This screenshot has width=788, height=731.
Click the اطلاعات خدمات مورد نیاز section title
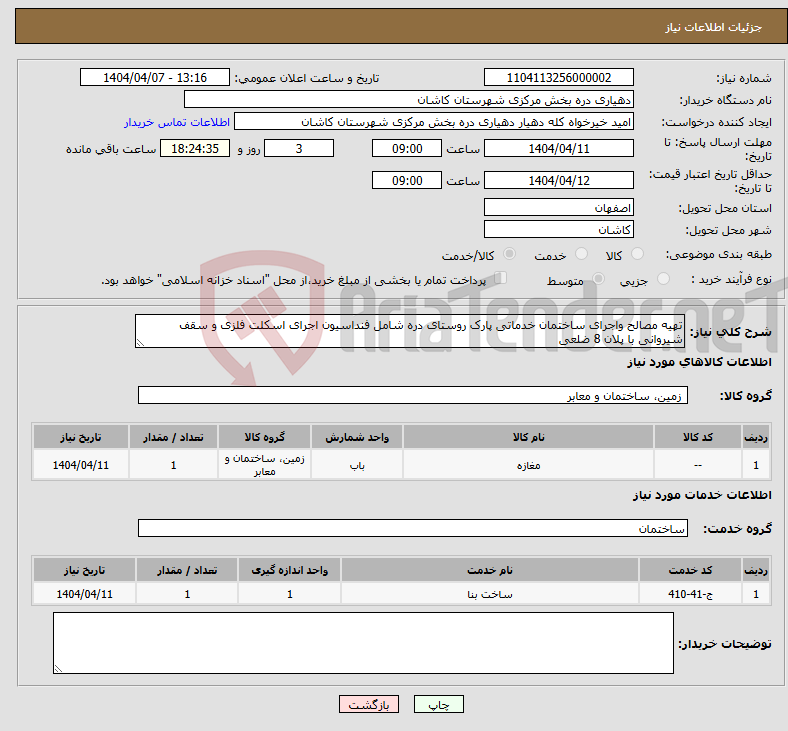click(702, 495)
